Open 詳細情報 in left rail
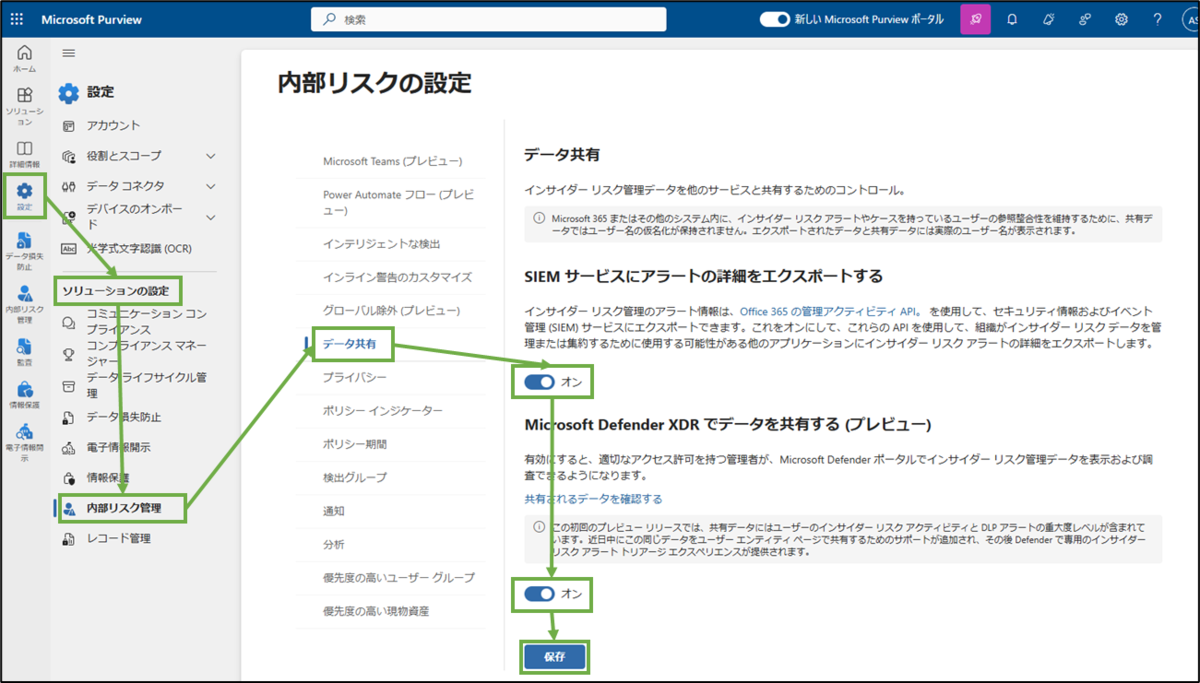The width and height of the screenshot is (1200, 683). 25,155
